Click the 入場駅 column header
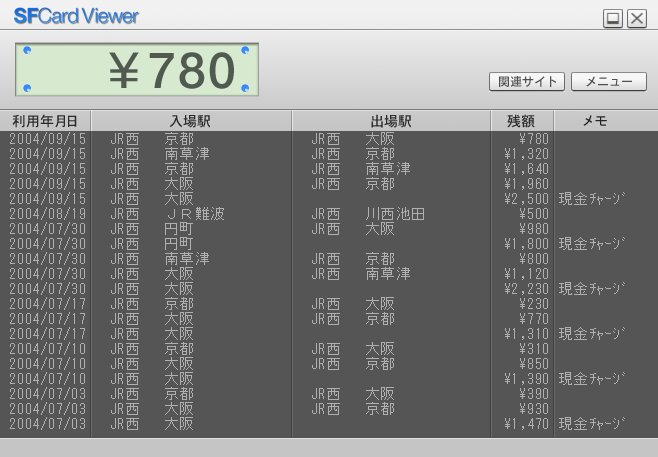 tap(190, 121)
